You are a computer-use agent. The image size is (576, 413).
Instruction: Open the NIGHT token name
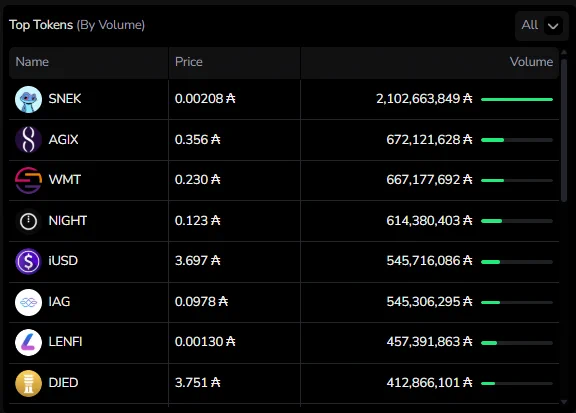pos(68,220)
